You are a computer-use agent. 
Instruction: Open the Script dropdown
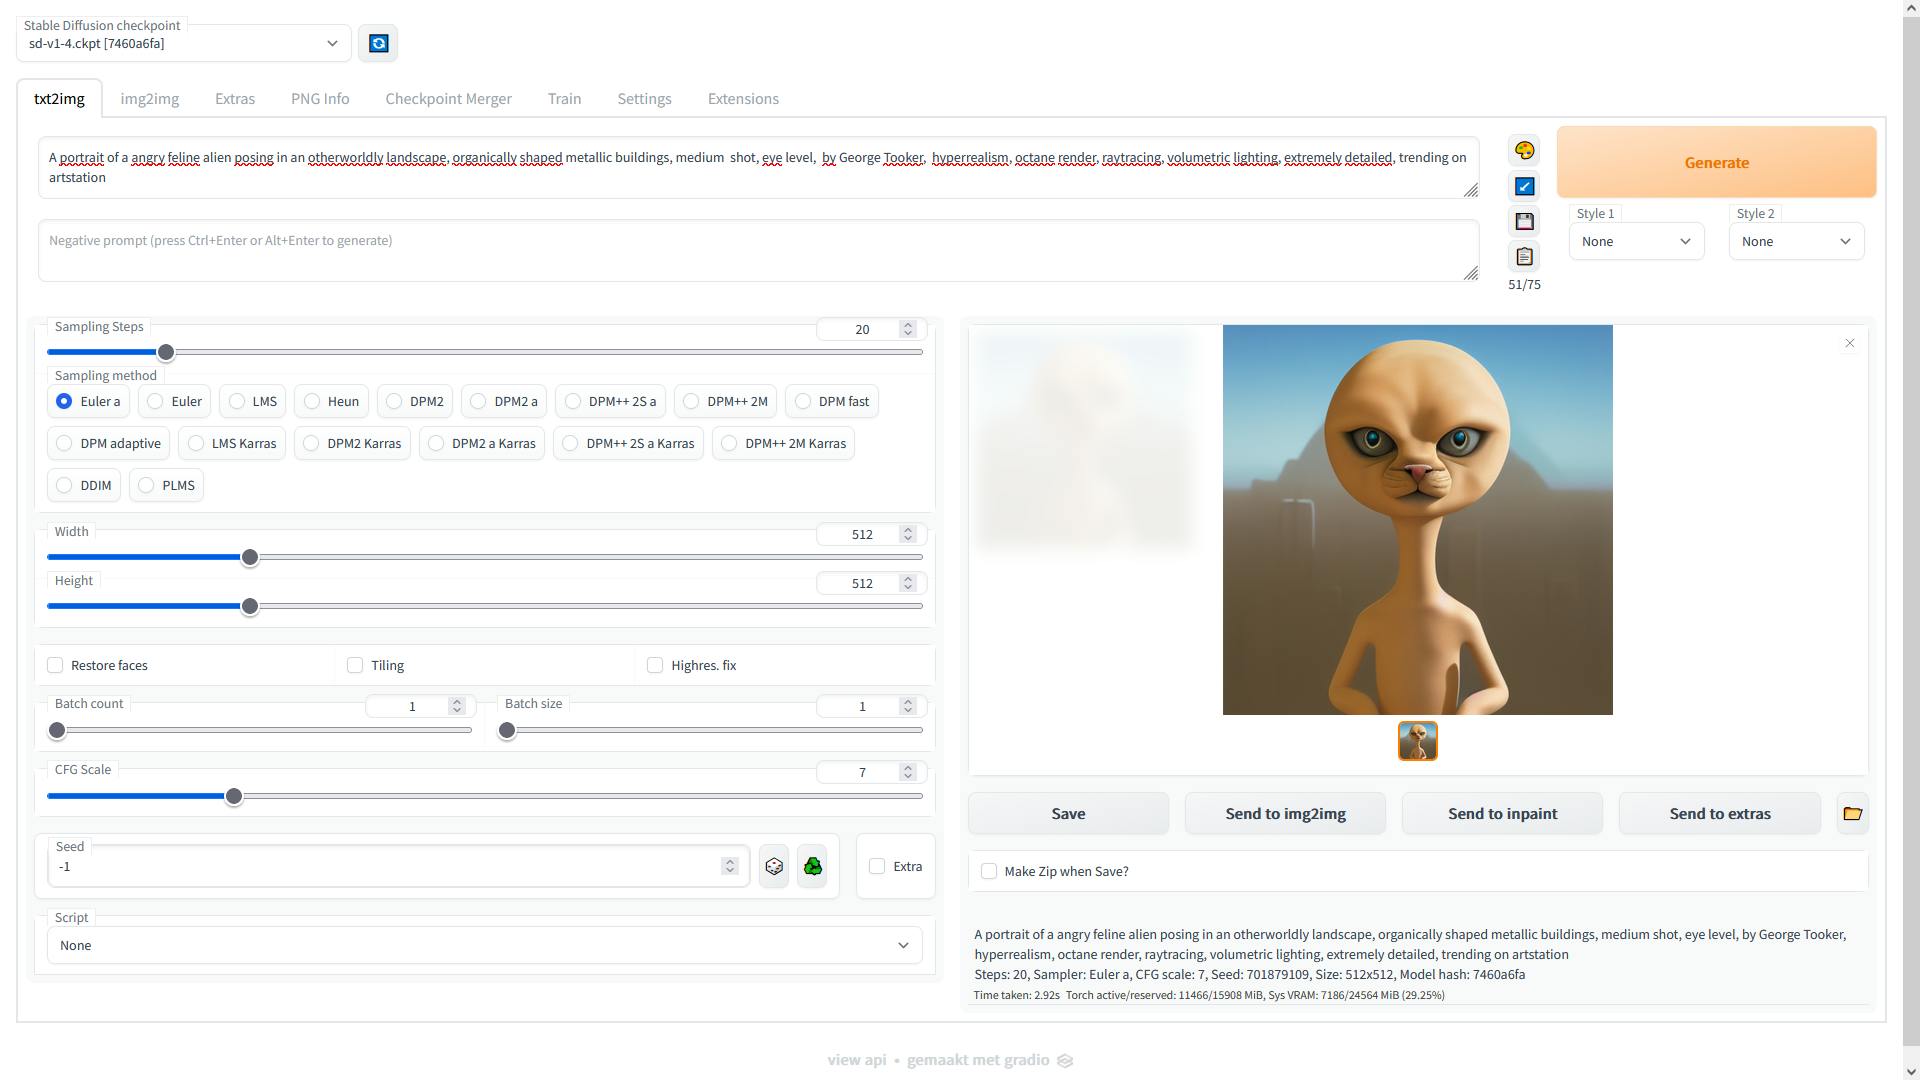484,945
